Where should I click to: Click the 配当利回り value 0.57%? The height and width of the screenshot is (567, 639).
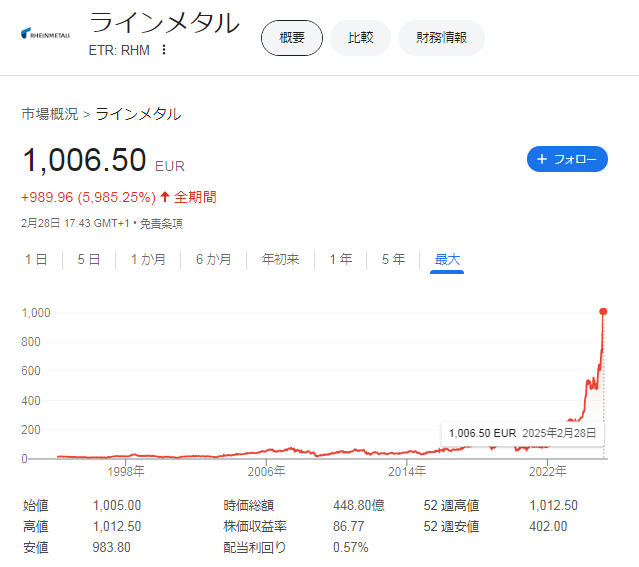click(350, 547)
